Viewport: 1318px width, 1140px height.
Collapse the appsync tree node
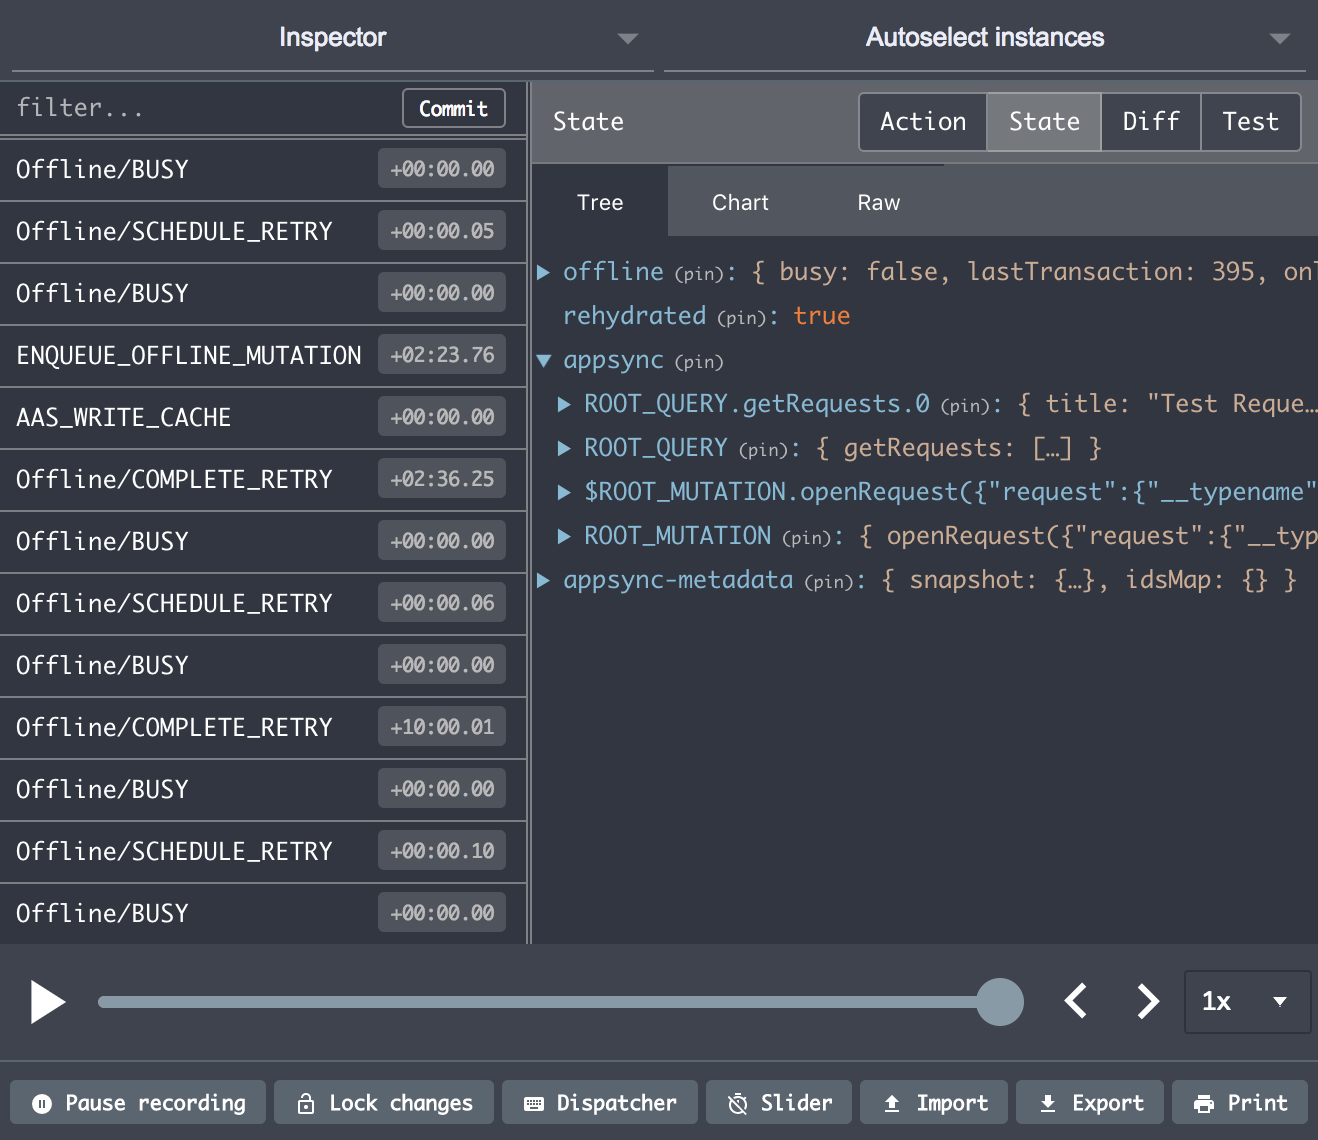pos(543,361)
